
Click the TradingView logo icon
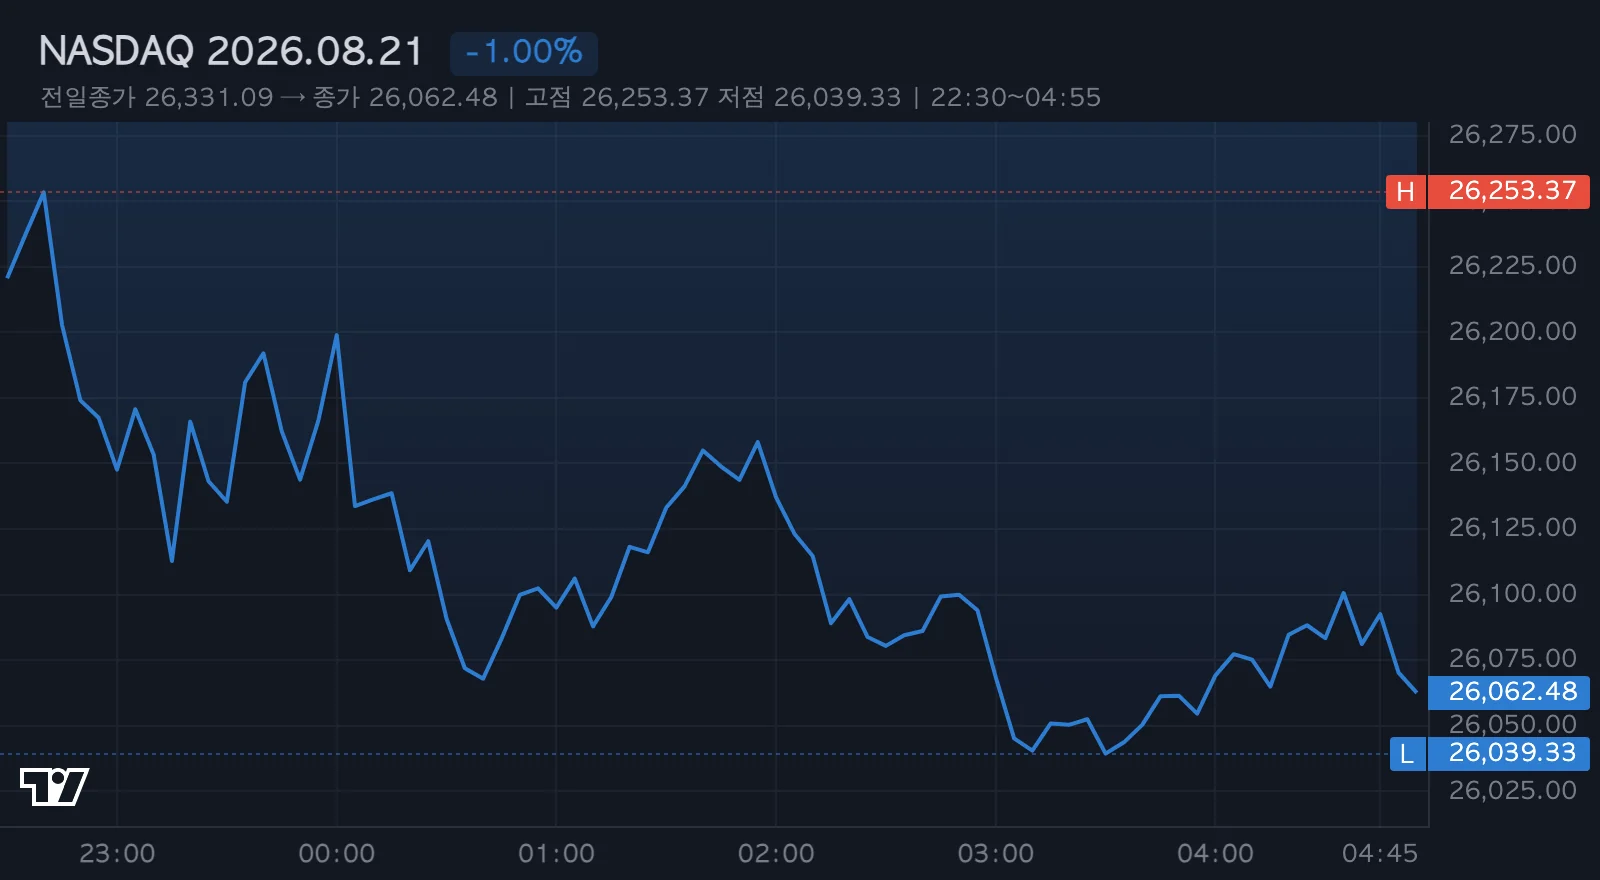54,787
